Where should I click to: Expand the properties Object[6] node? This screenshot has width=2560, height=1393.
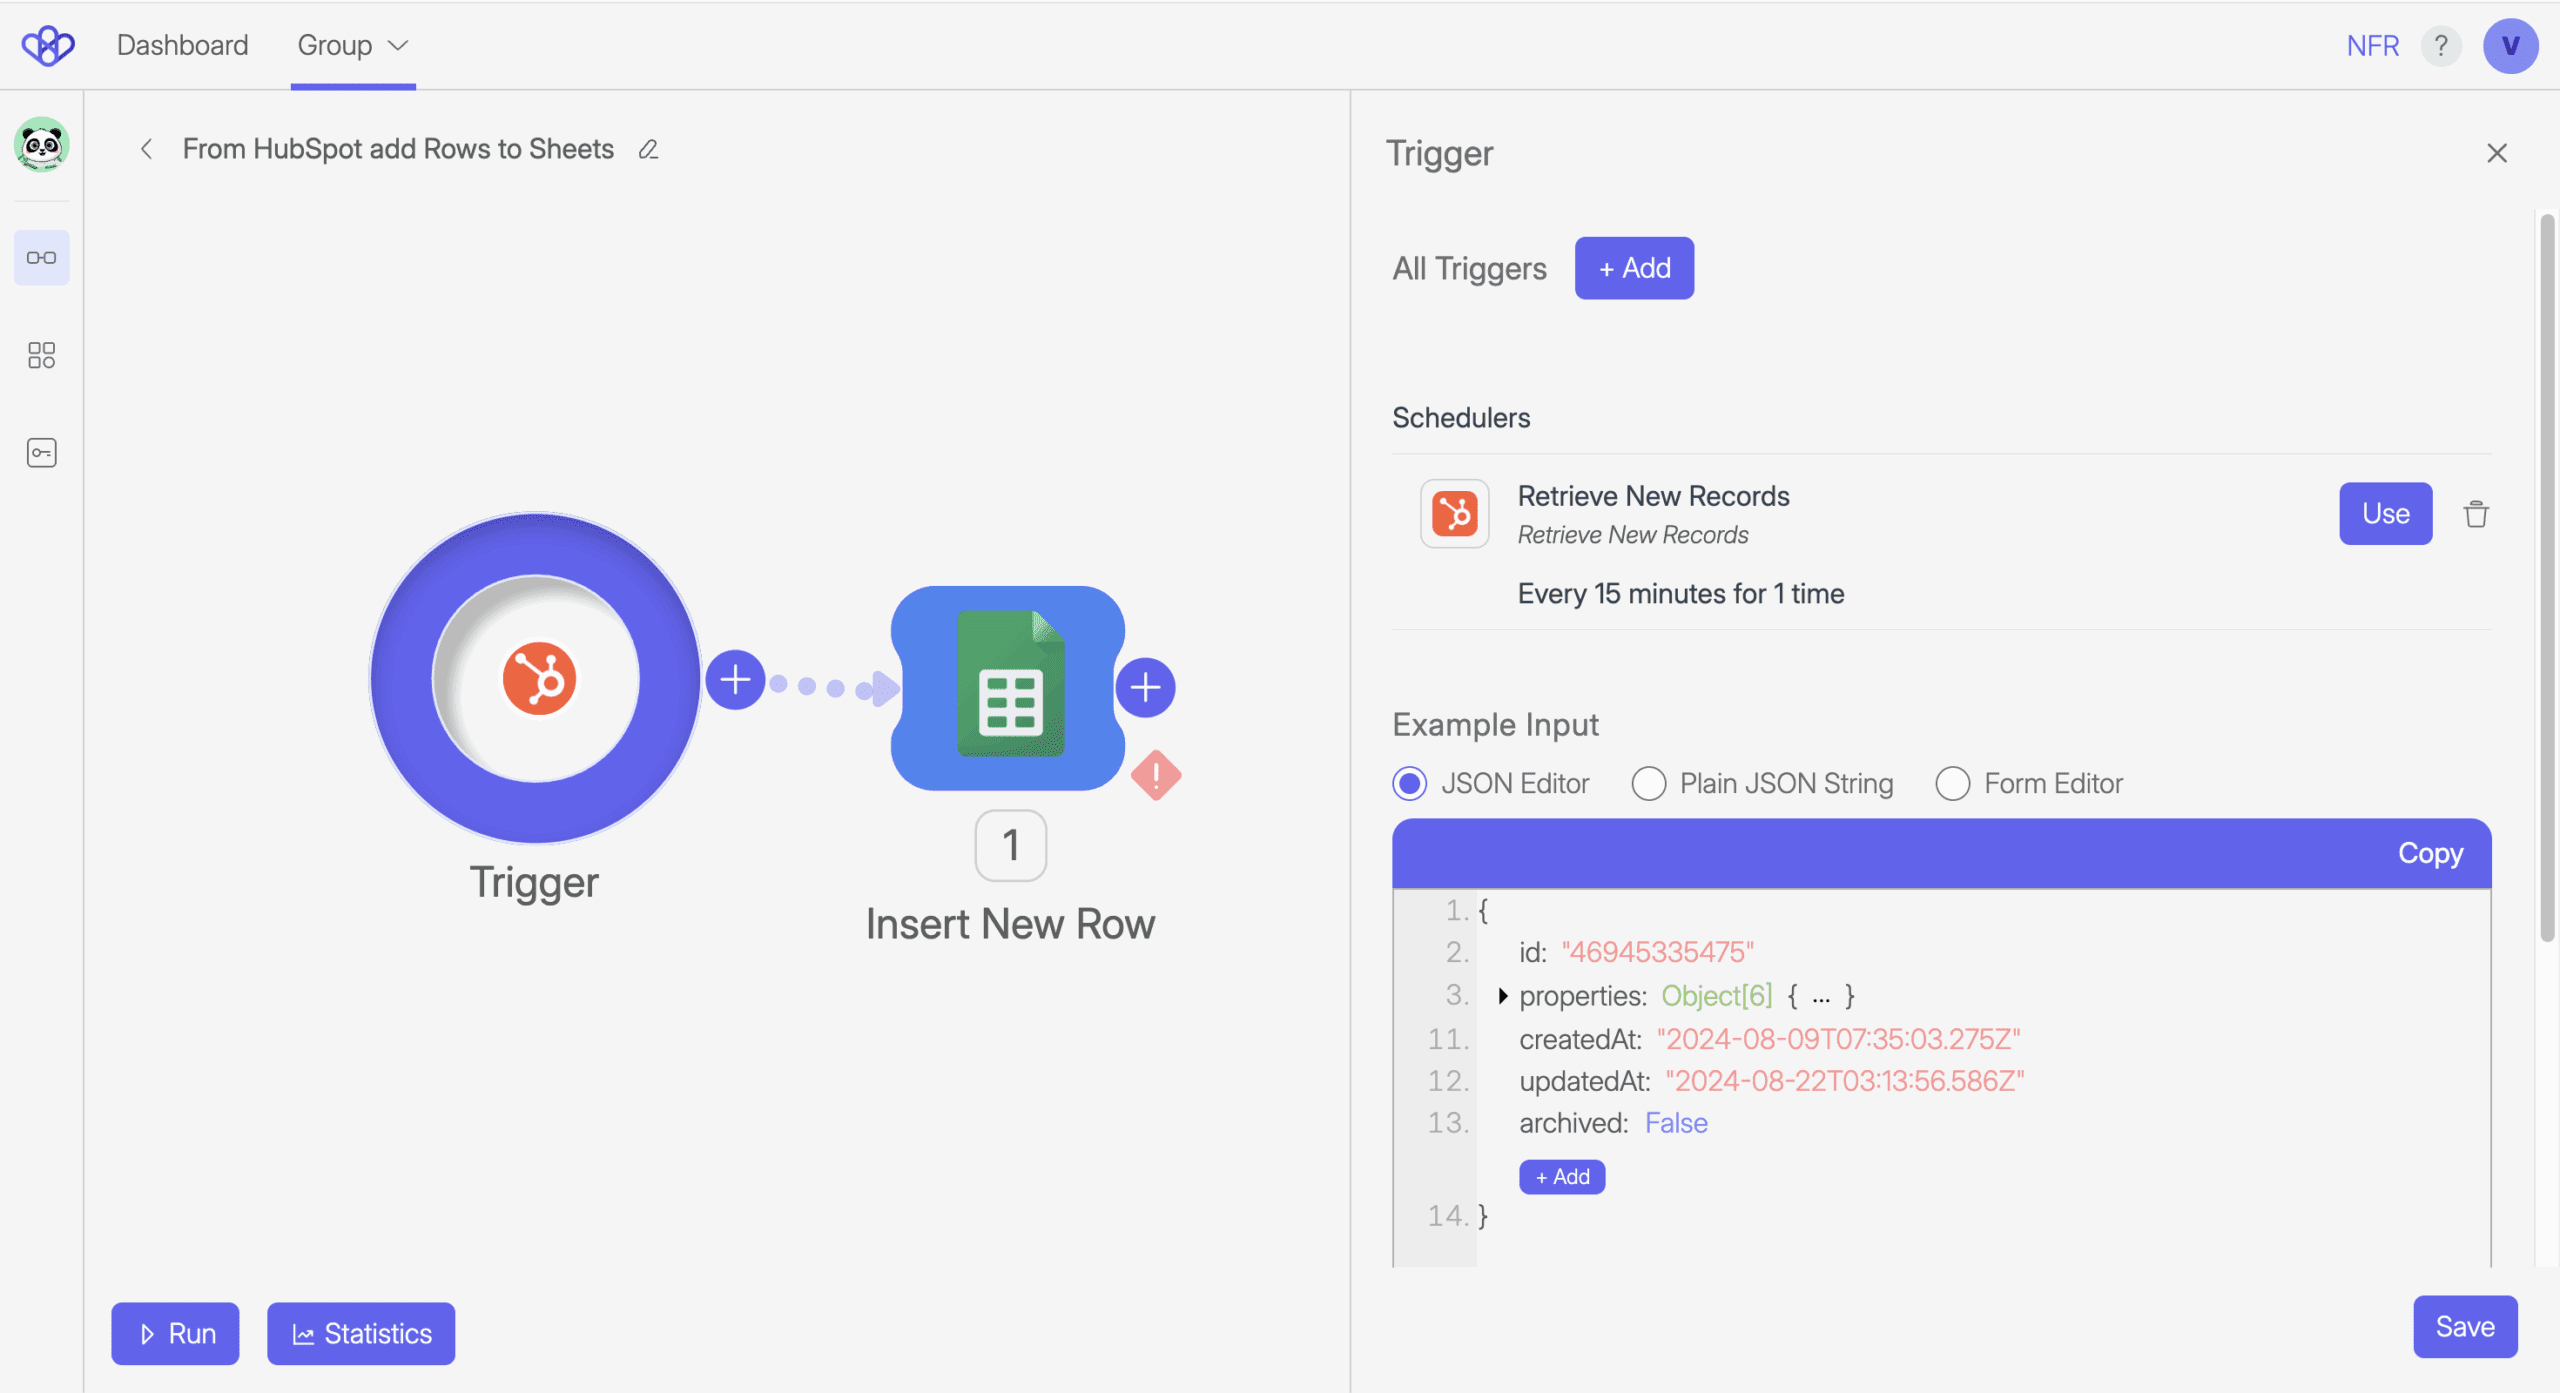1503,996
